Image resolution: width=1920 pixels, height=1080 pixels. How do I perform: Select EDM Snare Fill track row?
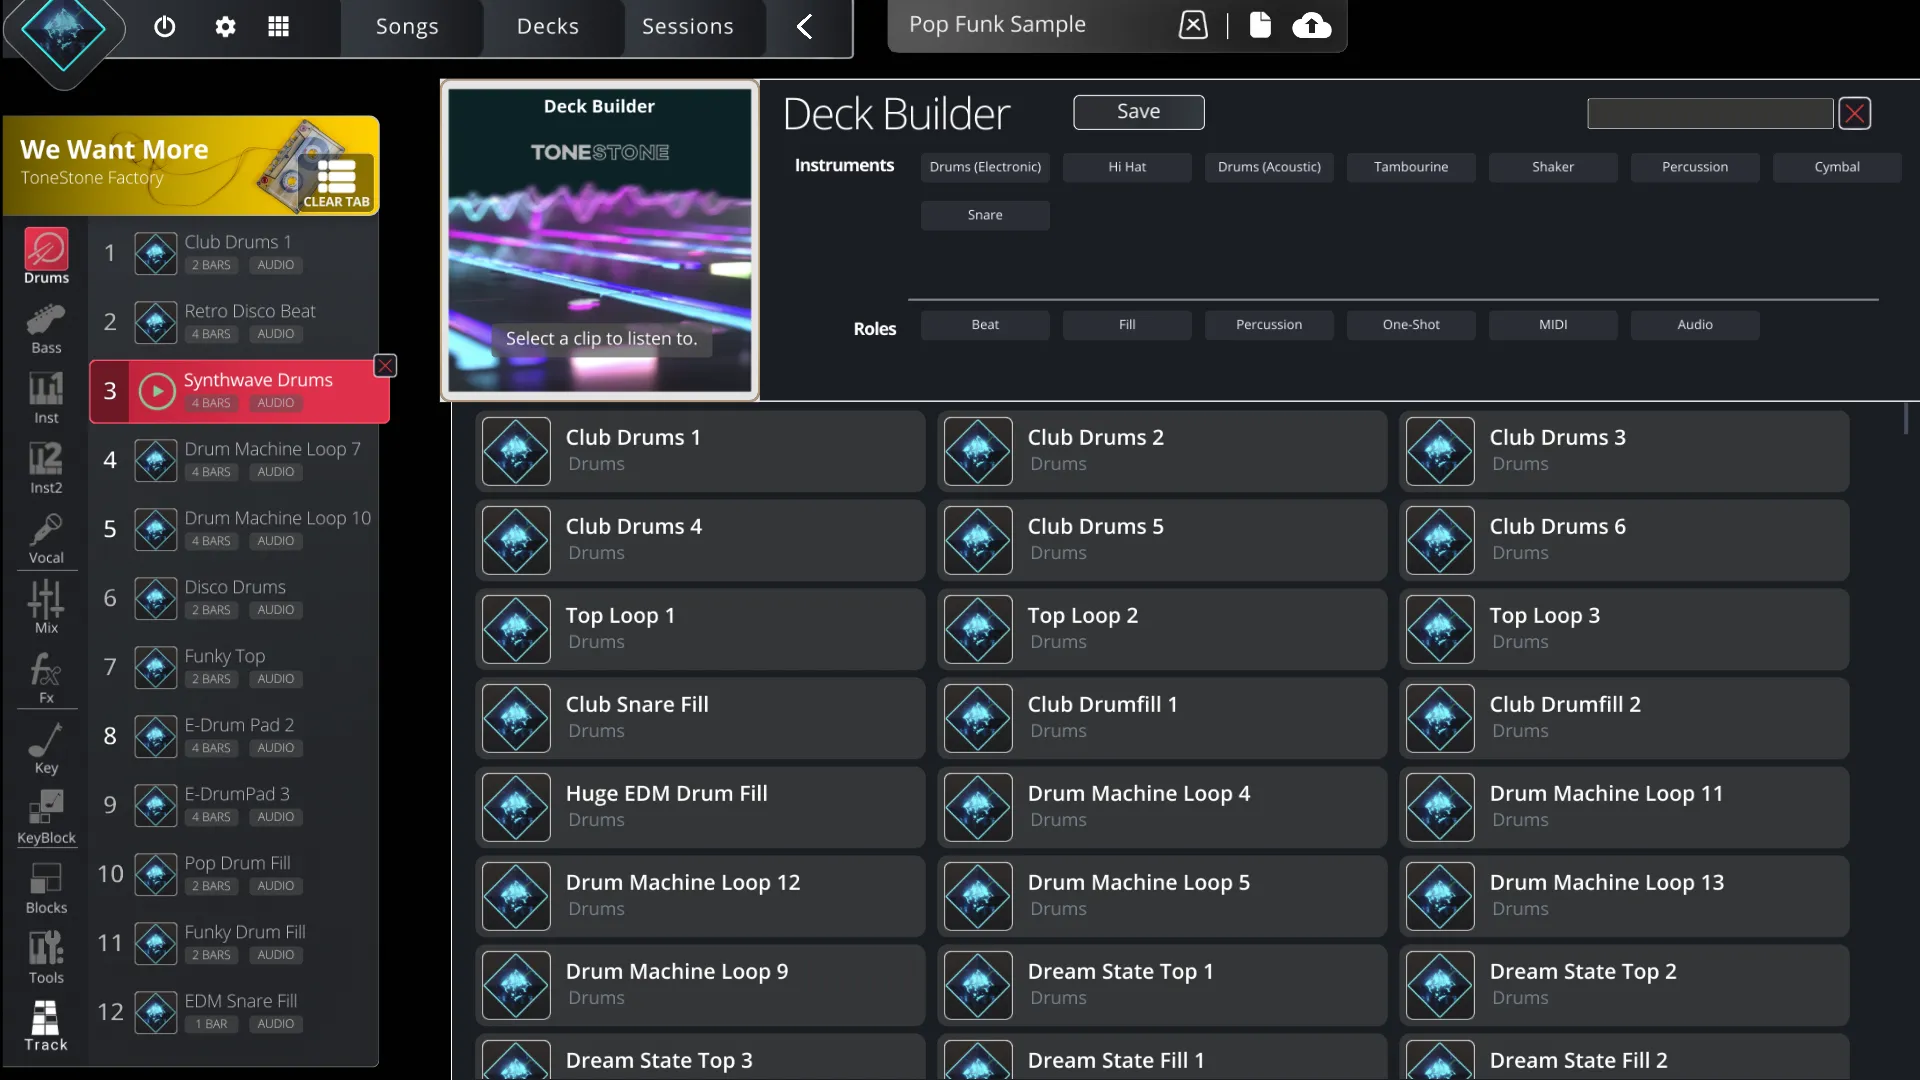[234, 1012]
